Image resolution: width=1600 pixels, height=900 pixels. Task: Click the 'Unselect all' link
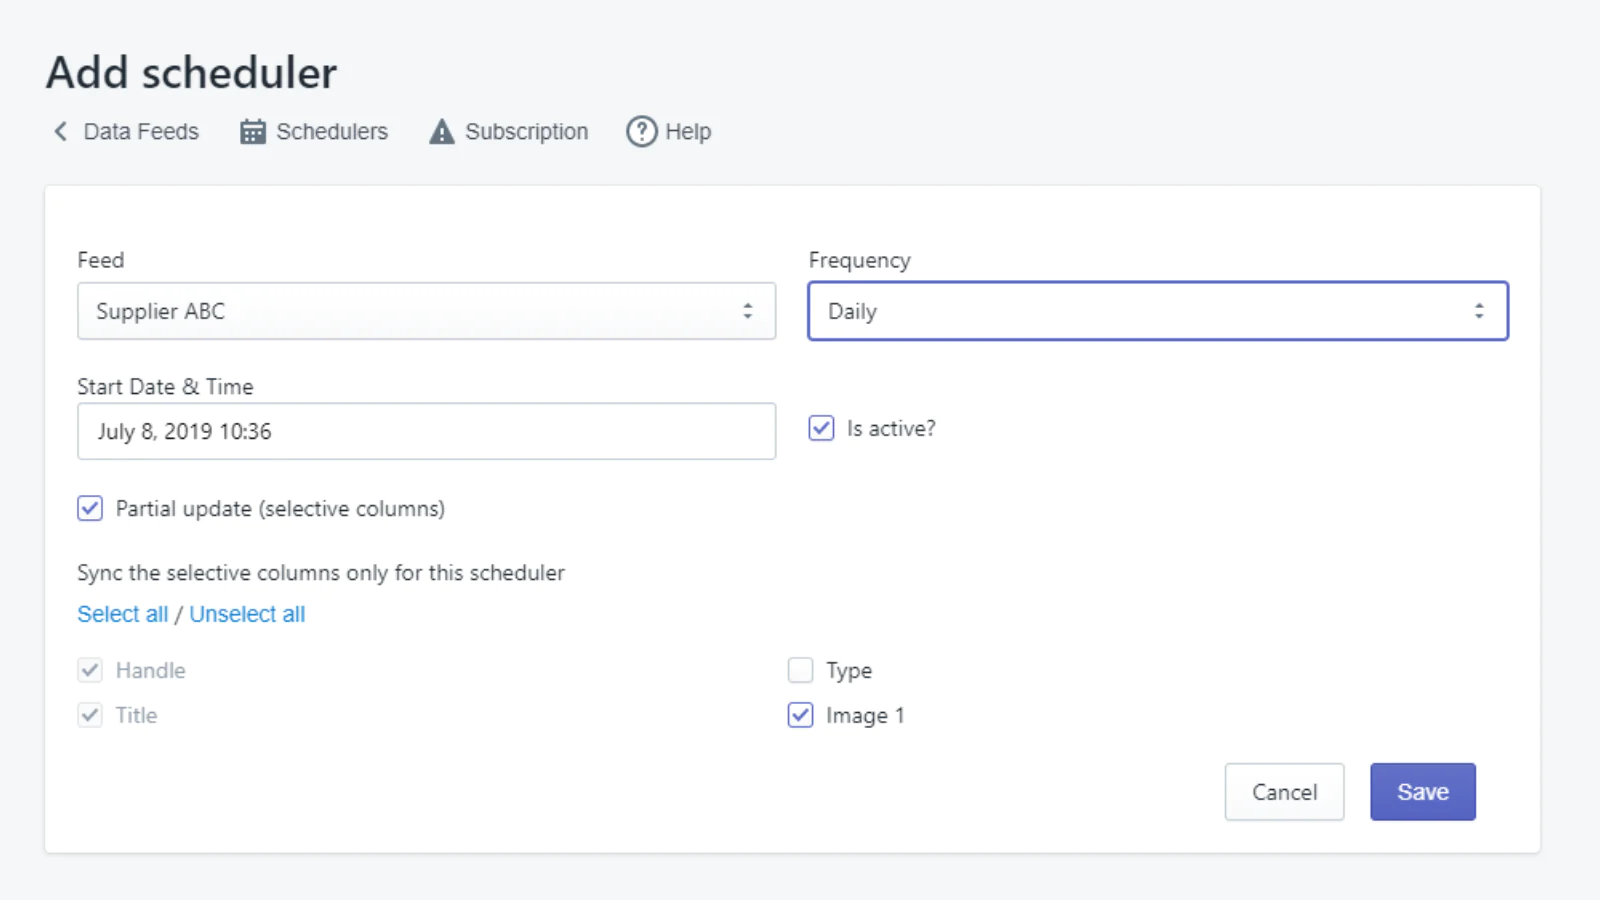coord(247,614)
